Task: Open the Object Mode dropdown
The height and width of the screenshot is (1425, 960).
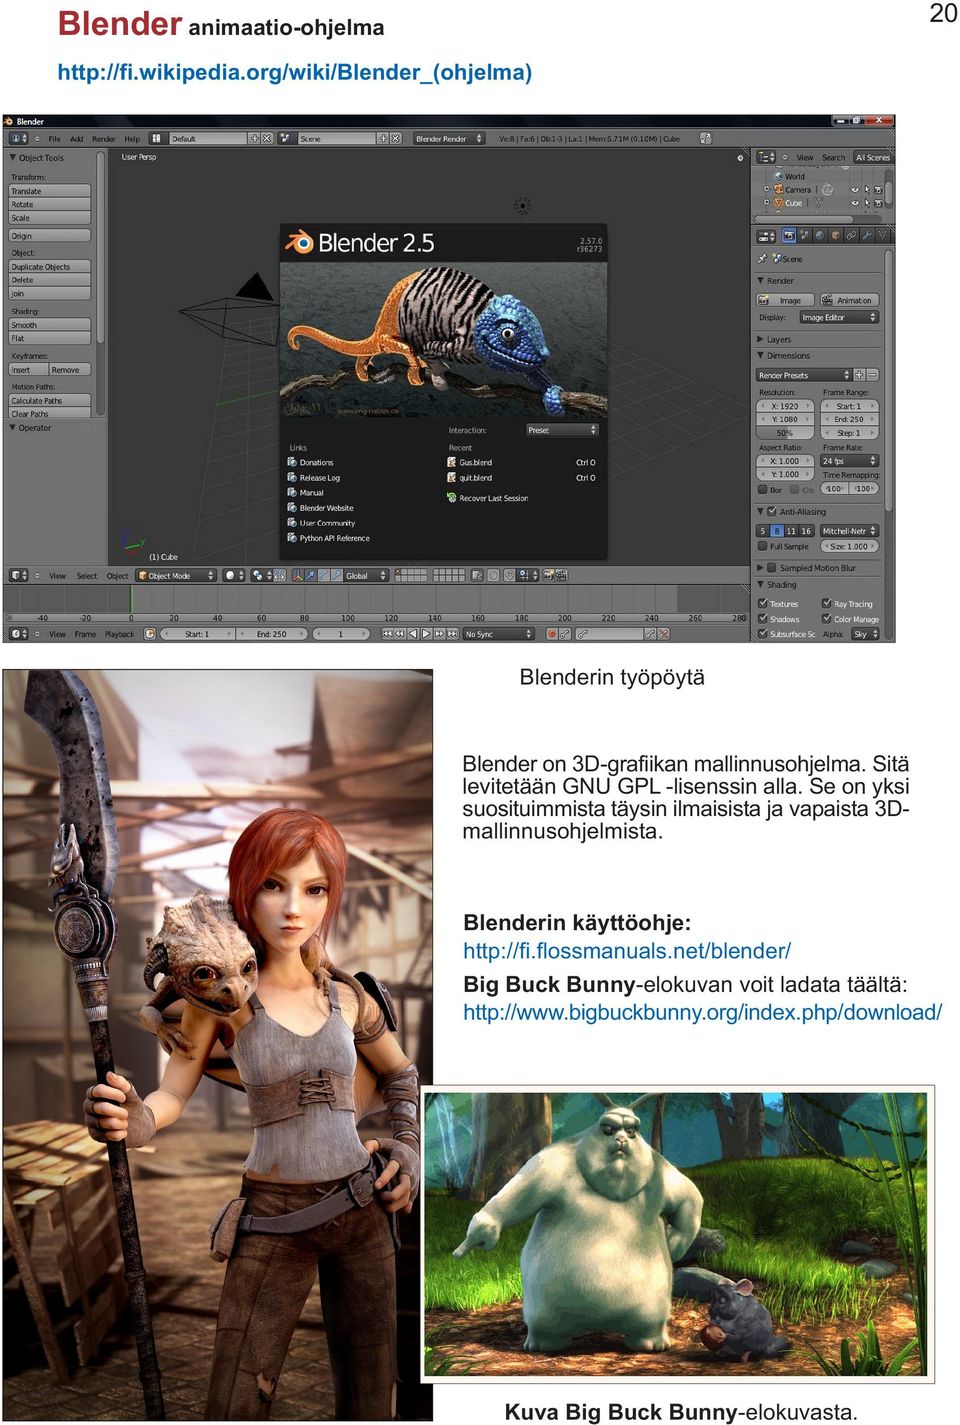Action: [x=176, y=575]
